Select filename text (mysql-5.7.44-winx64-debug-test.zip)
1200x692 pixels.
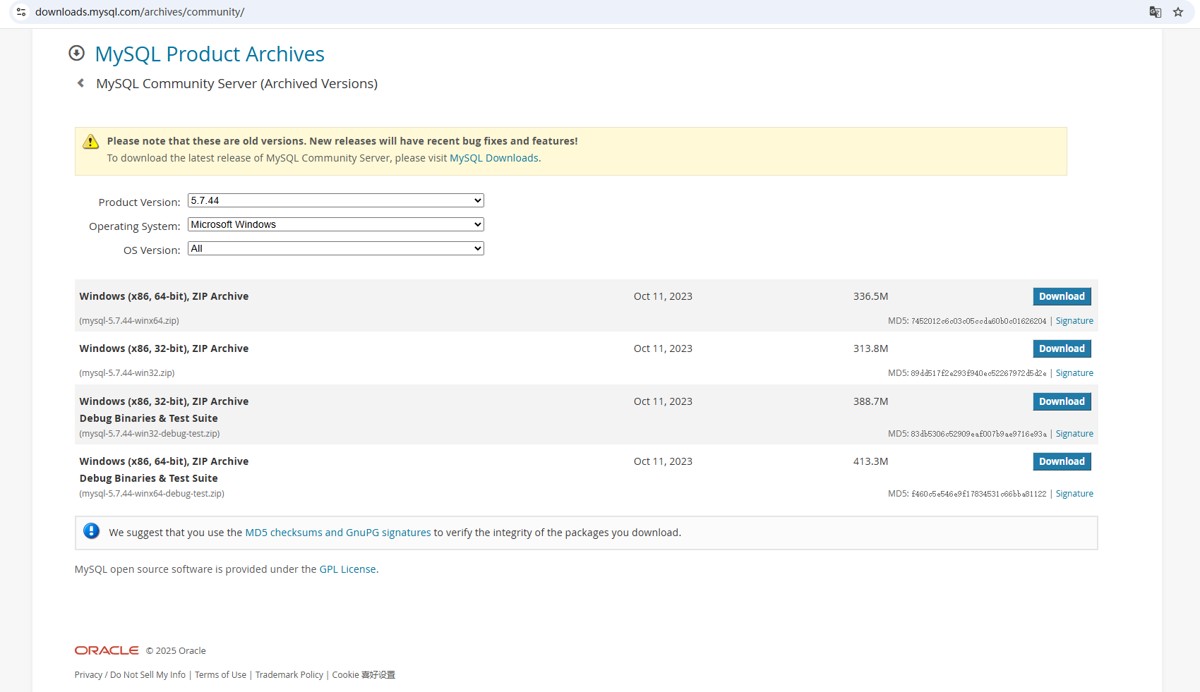[152, 494]
